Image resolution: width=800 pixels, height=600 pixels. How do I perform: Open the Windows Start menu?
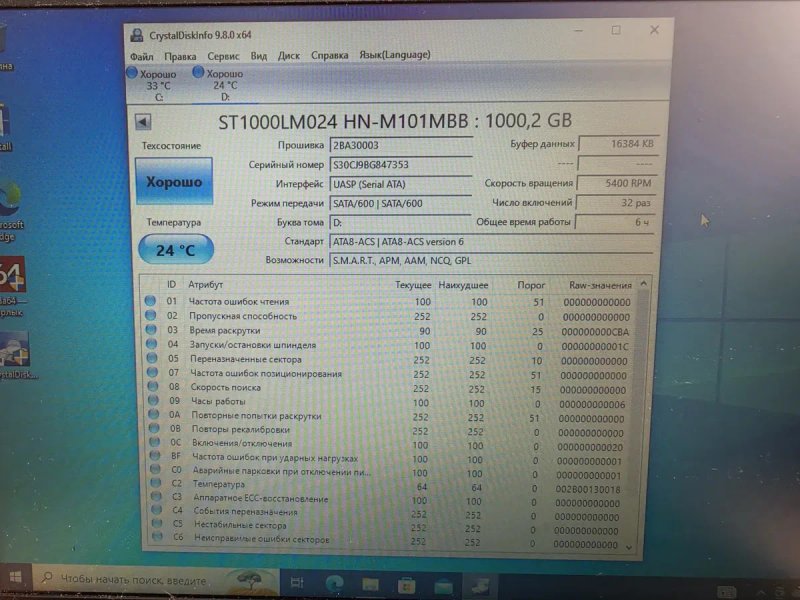click(16, 578)
